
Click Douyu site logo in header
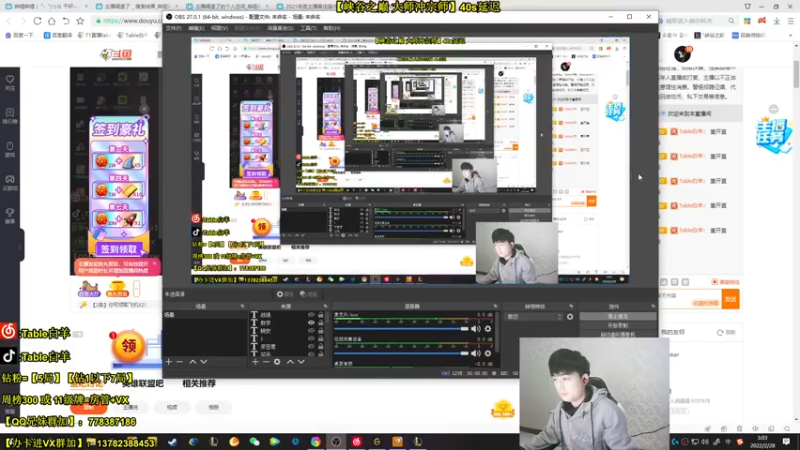(117, 55)
